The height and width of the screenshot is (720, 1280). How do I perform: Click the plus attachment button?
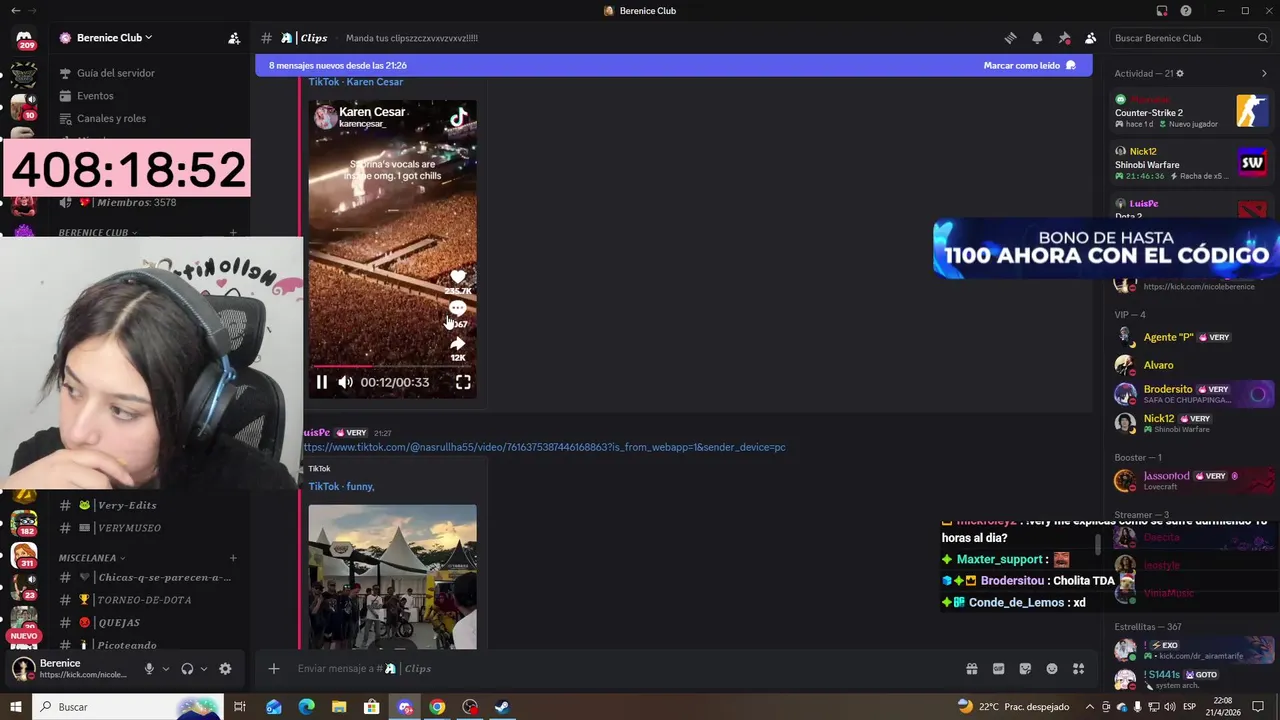tap(274, 669)
